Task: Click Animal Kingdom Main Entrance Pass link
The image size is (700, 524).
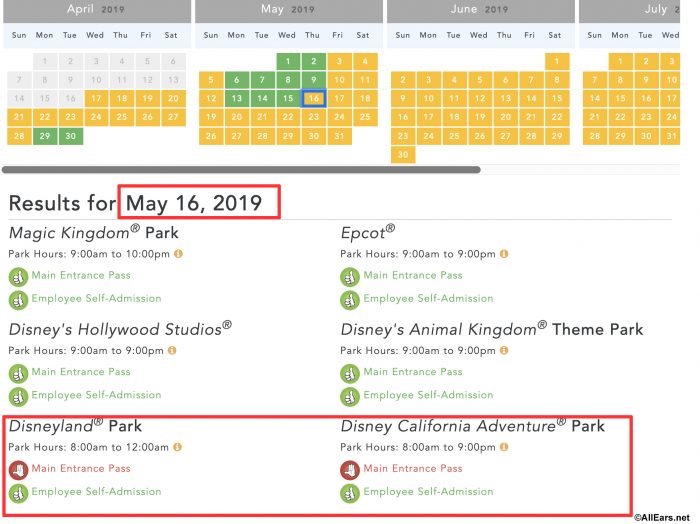Action: tap(413, 372)
